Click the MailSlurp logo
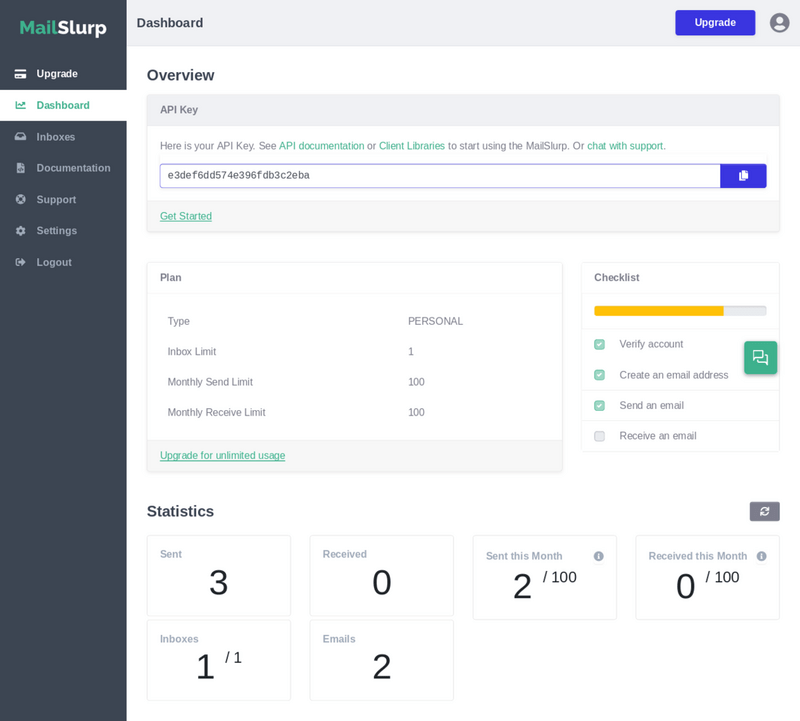The height and width of the screenshot is (721, 800). tap(63, 28)
